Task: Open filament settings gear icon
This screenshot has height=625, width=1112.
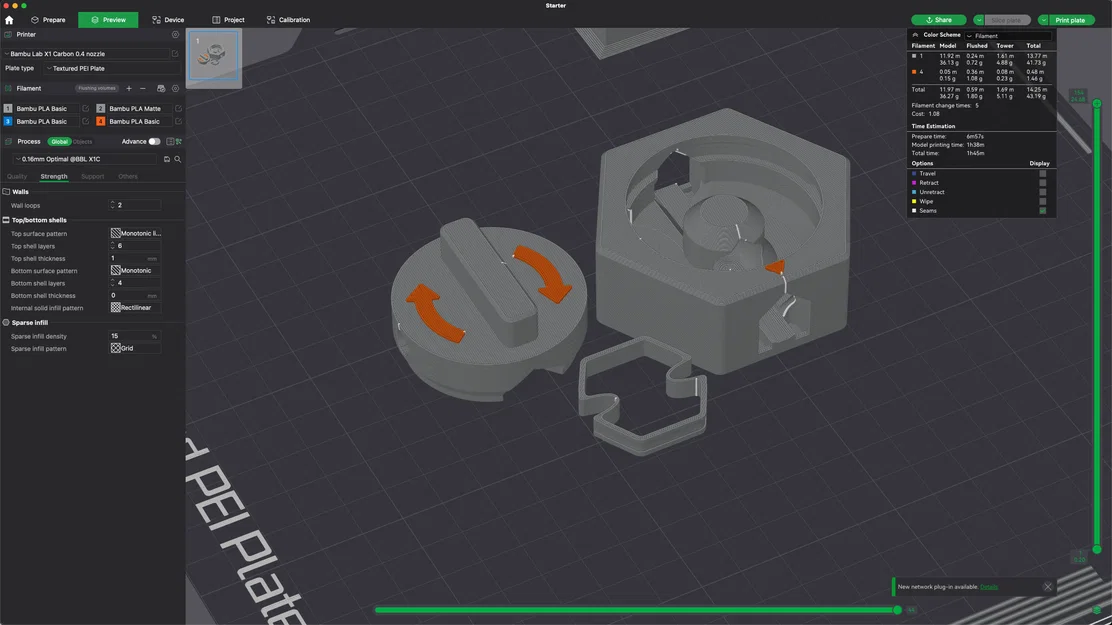Action: click(x=175, y=89)
